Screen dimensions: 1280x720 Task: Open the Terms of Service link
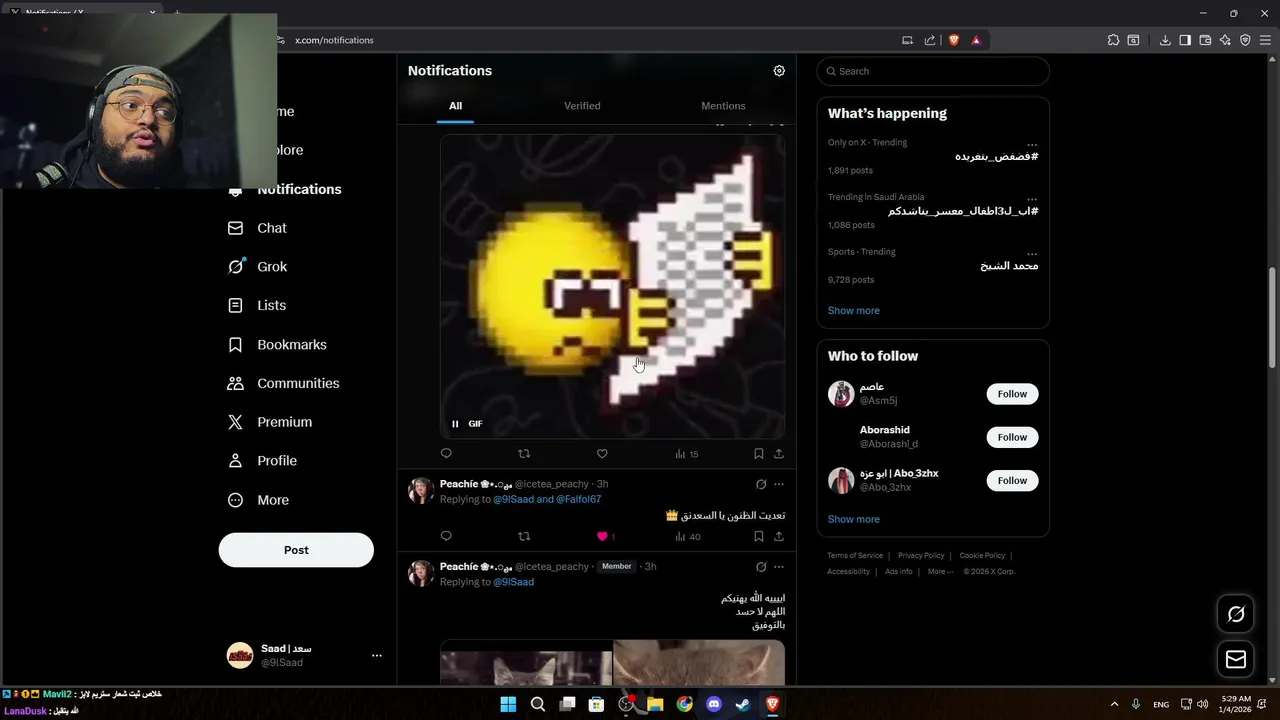tap(855, 556)
